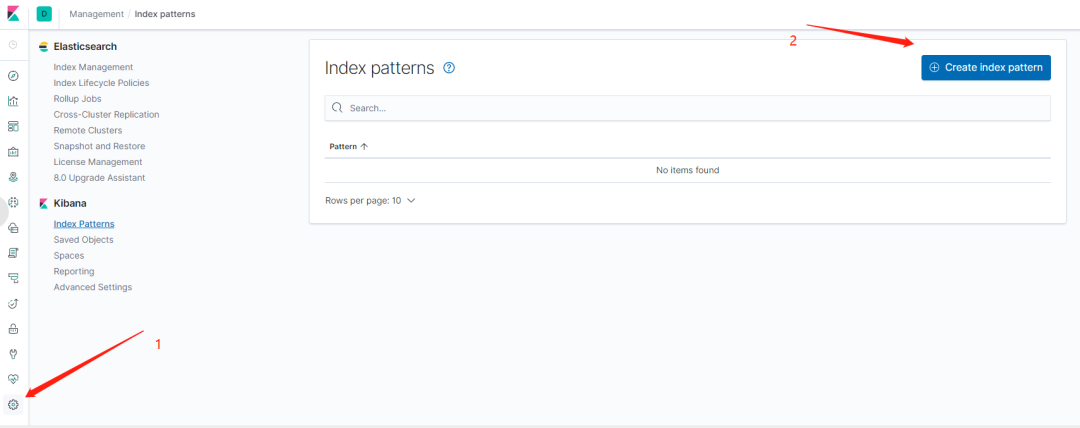This screenshot has width=1080, height=428.
Task: Open Snapshot and Restore link
Action: coord(99,146)
